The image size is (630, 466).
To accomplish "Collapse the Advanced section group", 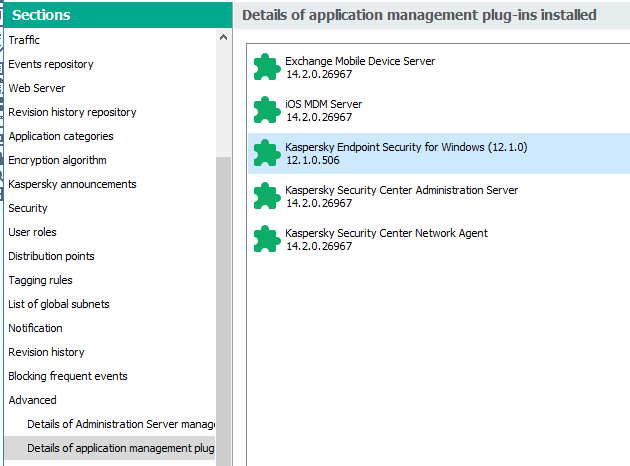I will 32,400.
